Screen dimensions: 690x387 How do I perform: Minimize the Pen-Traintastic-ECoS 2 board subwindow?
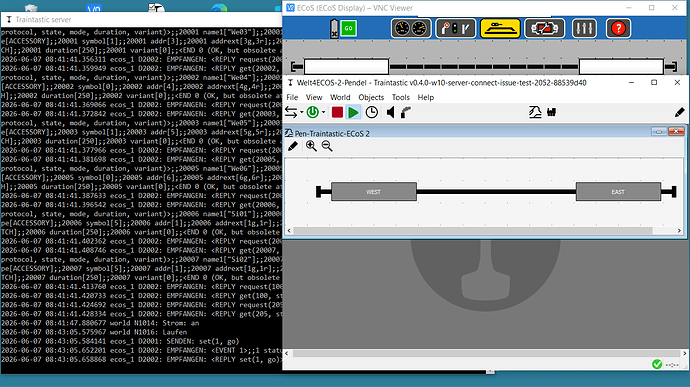tap(659, 131)
